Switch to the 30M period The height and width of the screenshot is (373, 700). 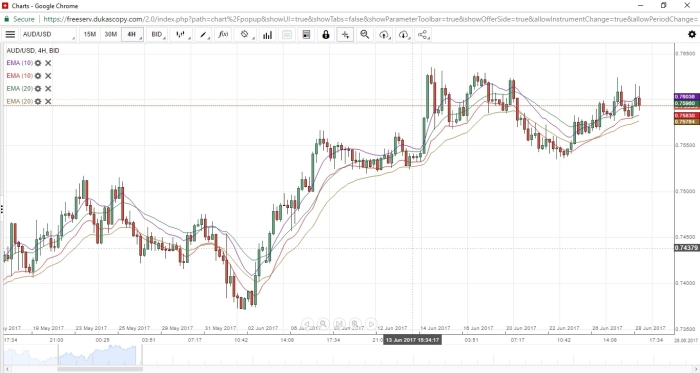pos(110,34)
